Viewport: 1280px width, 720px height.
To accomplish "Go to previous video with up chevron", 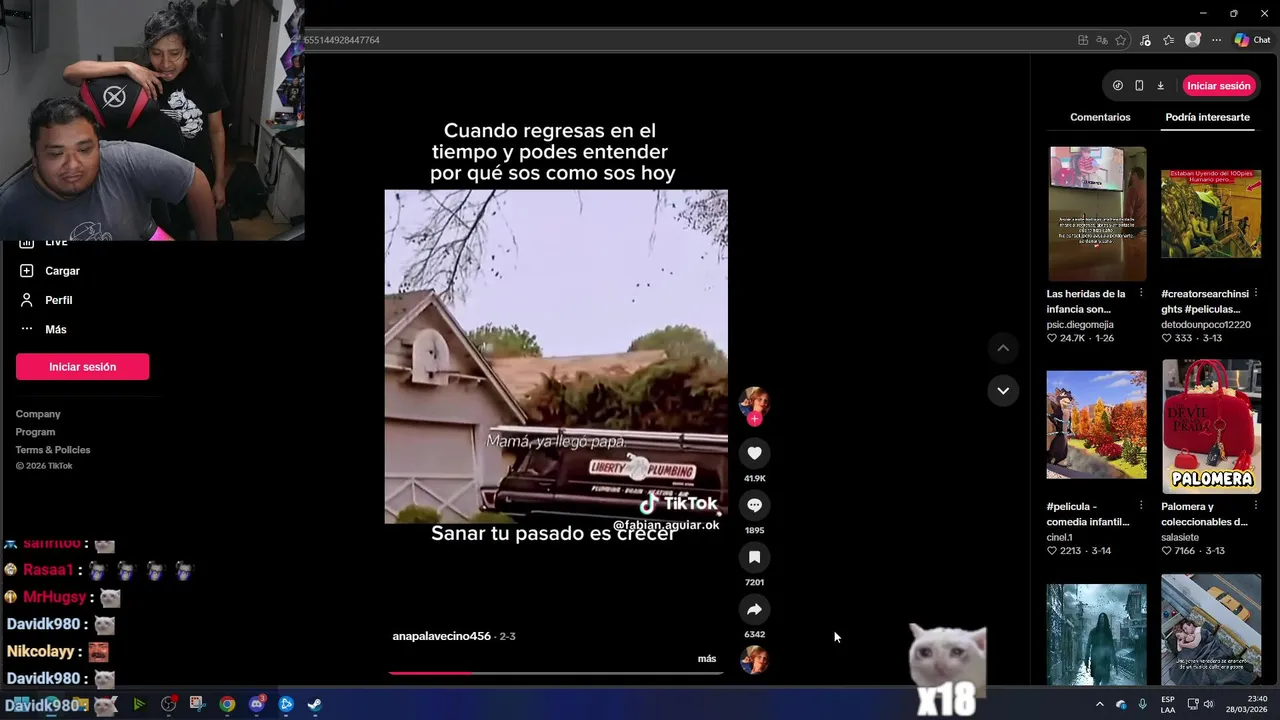I will [x=1003, y=348].
